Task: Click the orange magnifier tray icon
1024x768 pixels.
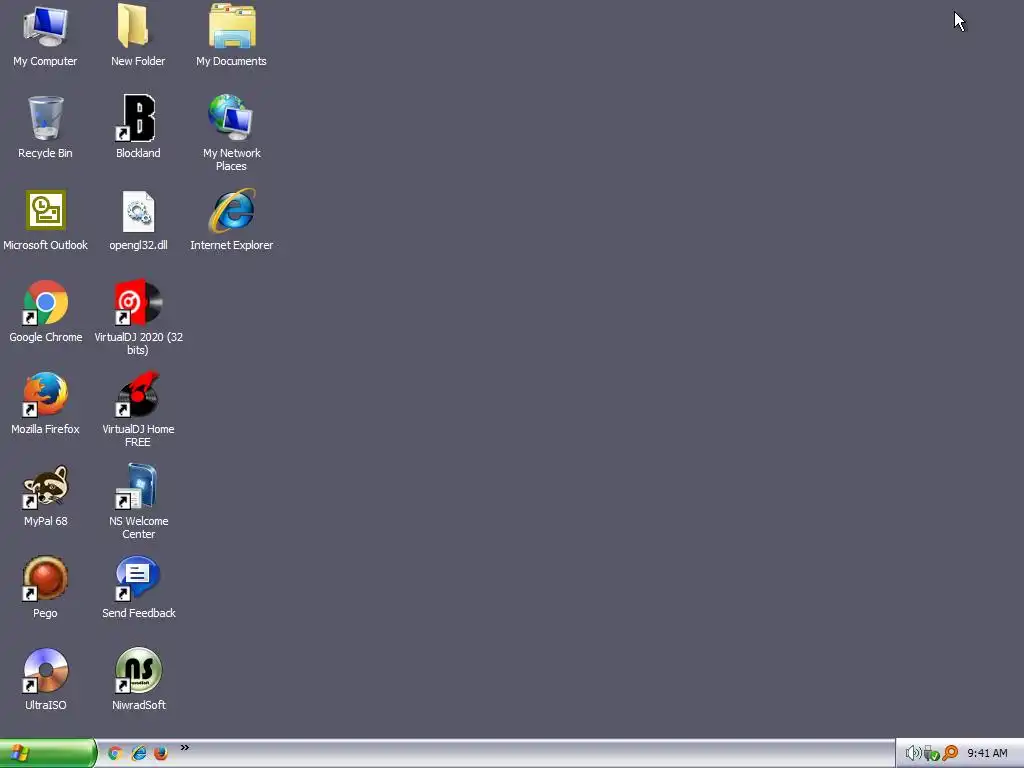Action: tap(950, 754)
